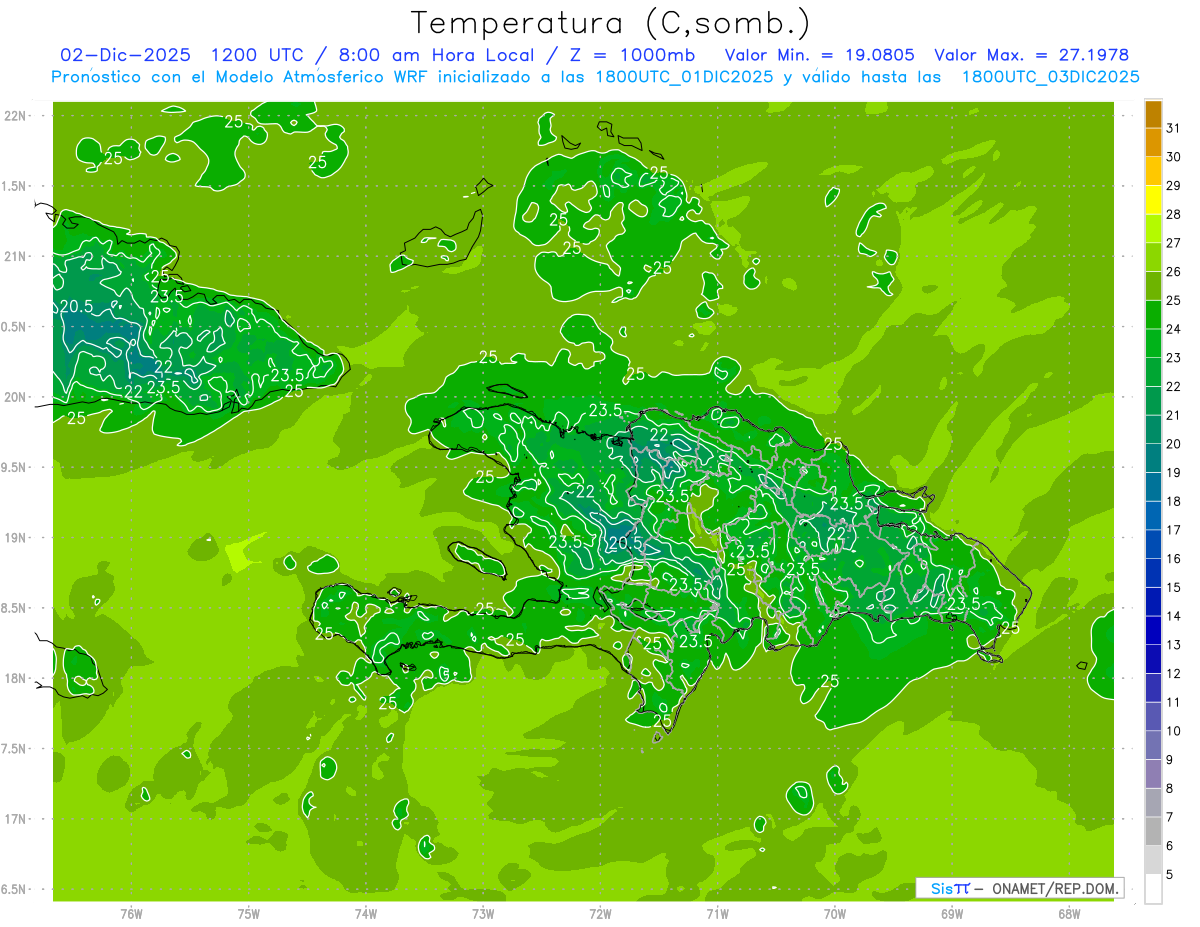Pick the light gray swatch between 5 and 6
Viewport: 1200px width, 927px height.
click(1153, 860)
